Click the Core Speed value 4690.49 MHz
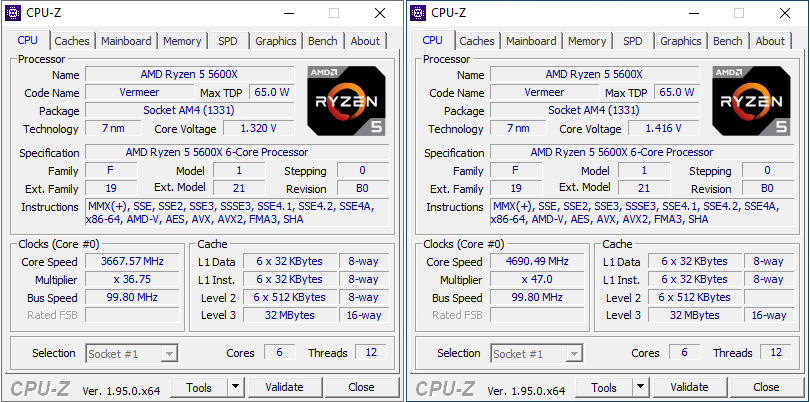Viewport: 810px width, 402px height. click(537, 261)
